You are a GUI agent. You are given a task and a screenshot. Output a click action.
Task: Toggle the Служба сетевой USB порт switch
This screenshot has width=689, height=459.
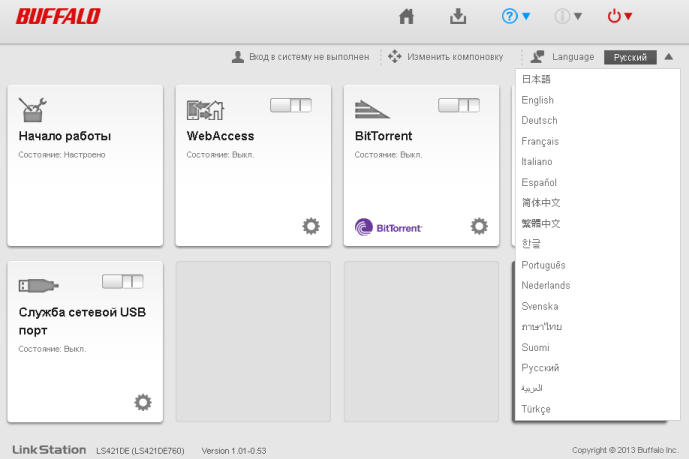coord(123,282)
